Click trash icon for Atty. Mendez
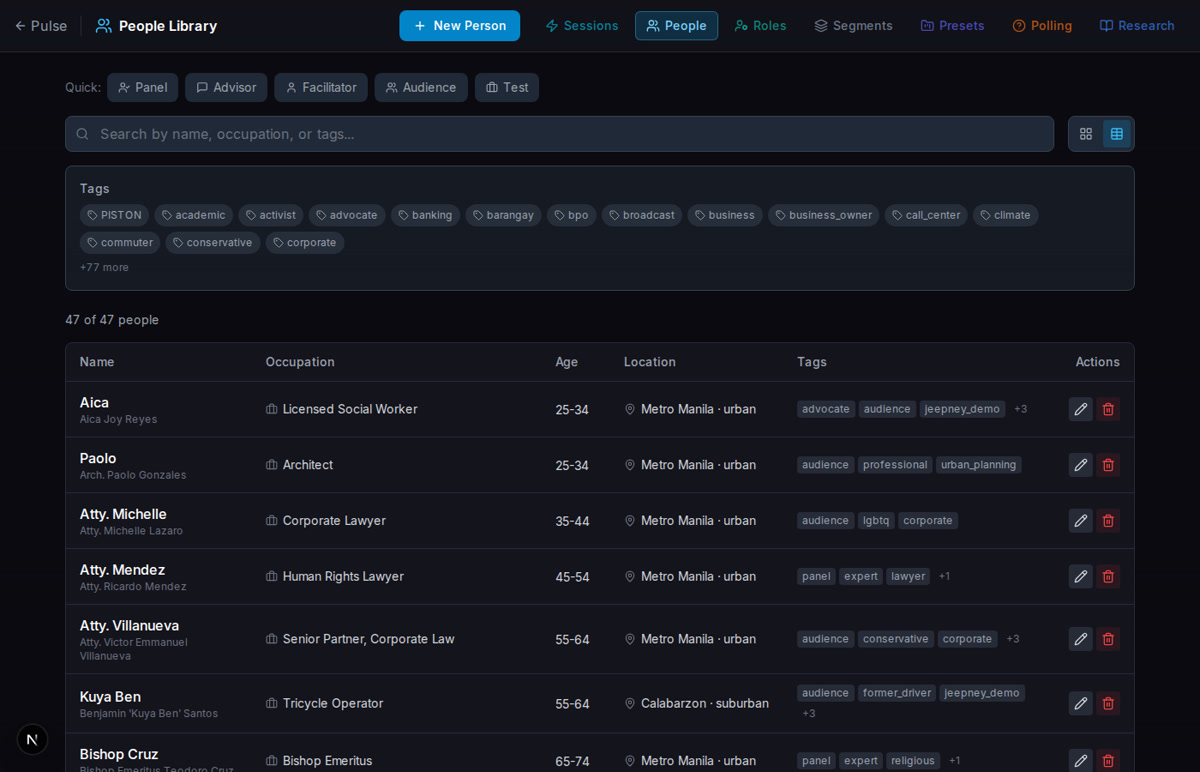 click(x=1107, y=577)
